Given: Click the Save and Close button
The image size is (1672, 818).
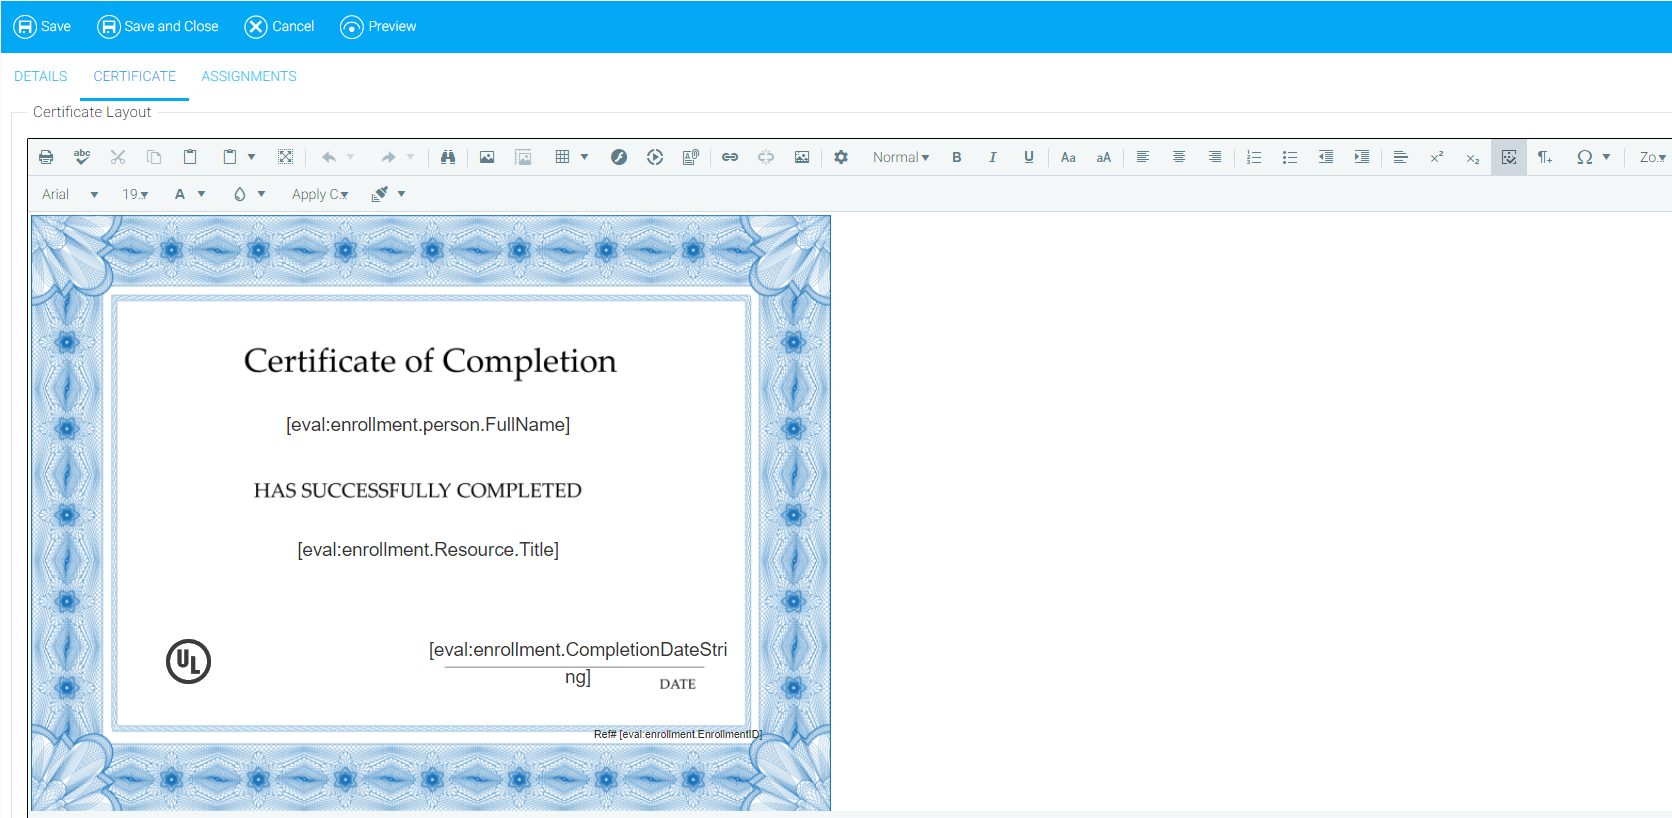Looking at the screenshot, I should (158, 27).
